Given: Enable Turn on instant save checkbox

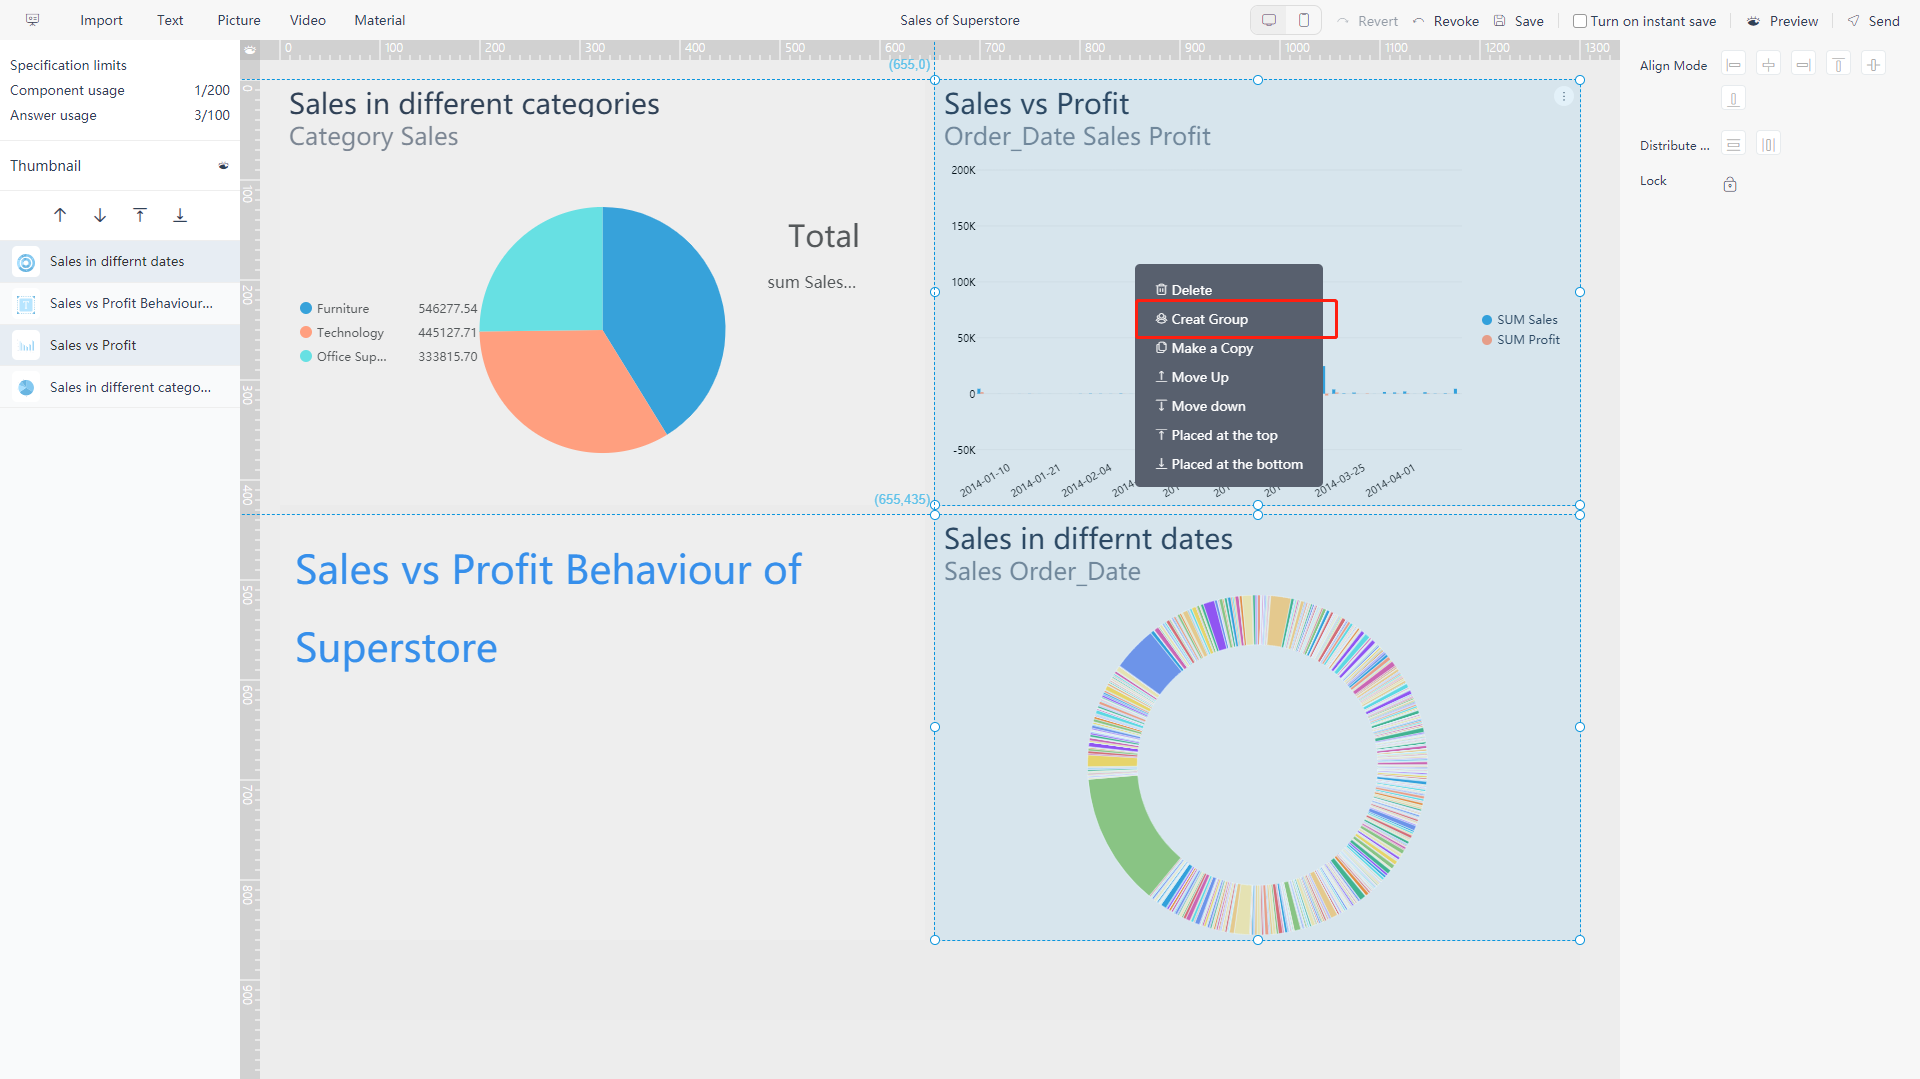Looking at the screenshot, I should [1580, 21].
